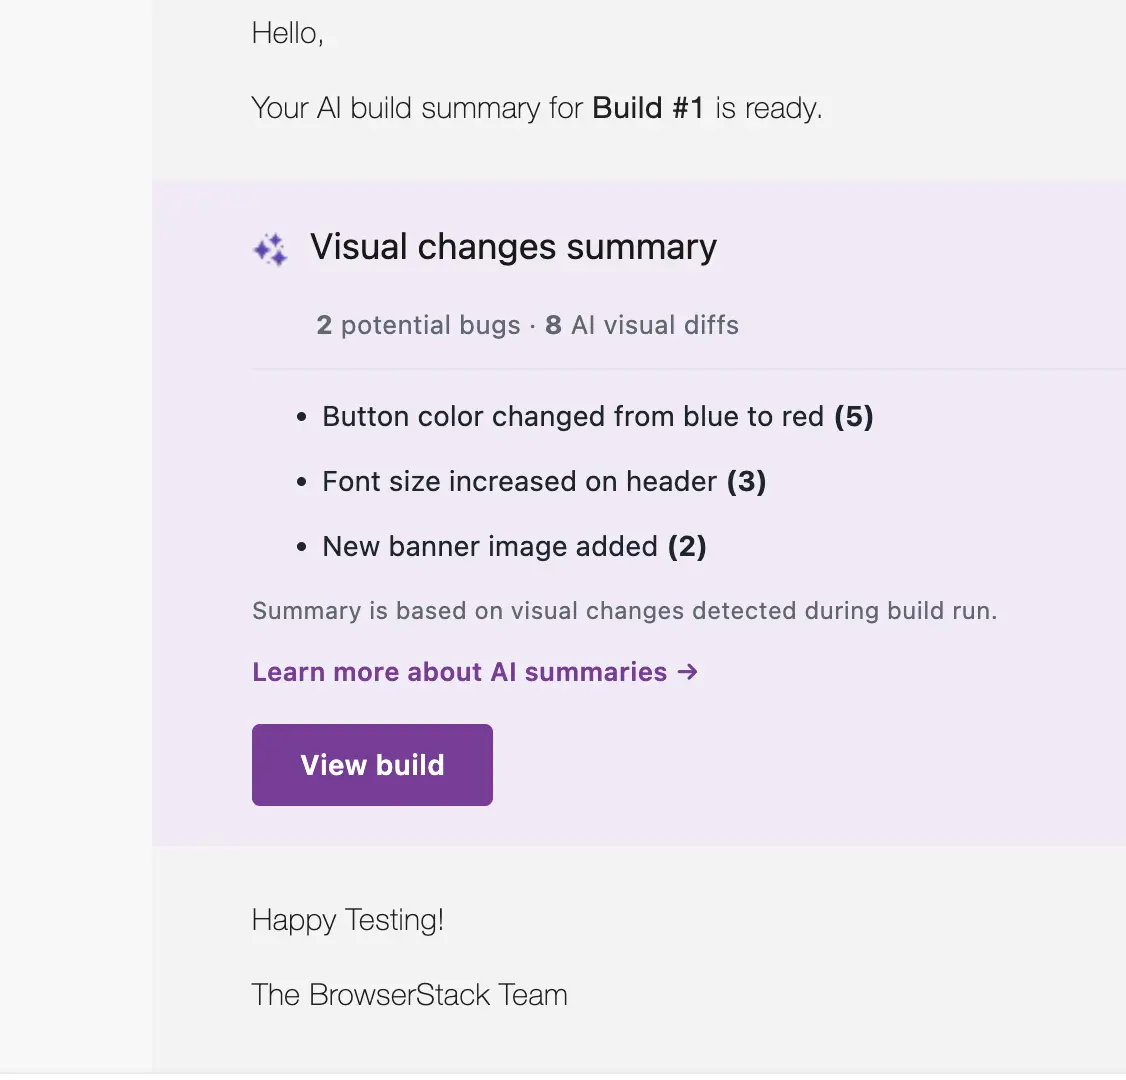This screenshot has width=1126, height=1080.
Task: Click the Happy Testing message
Action: (x=348, y=920)
